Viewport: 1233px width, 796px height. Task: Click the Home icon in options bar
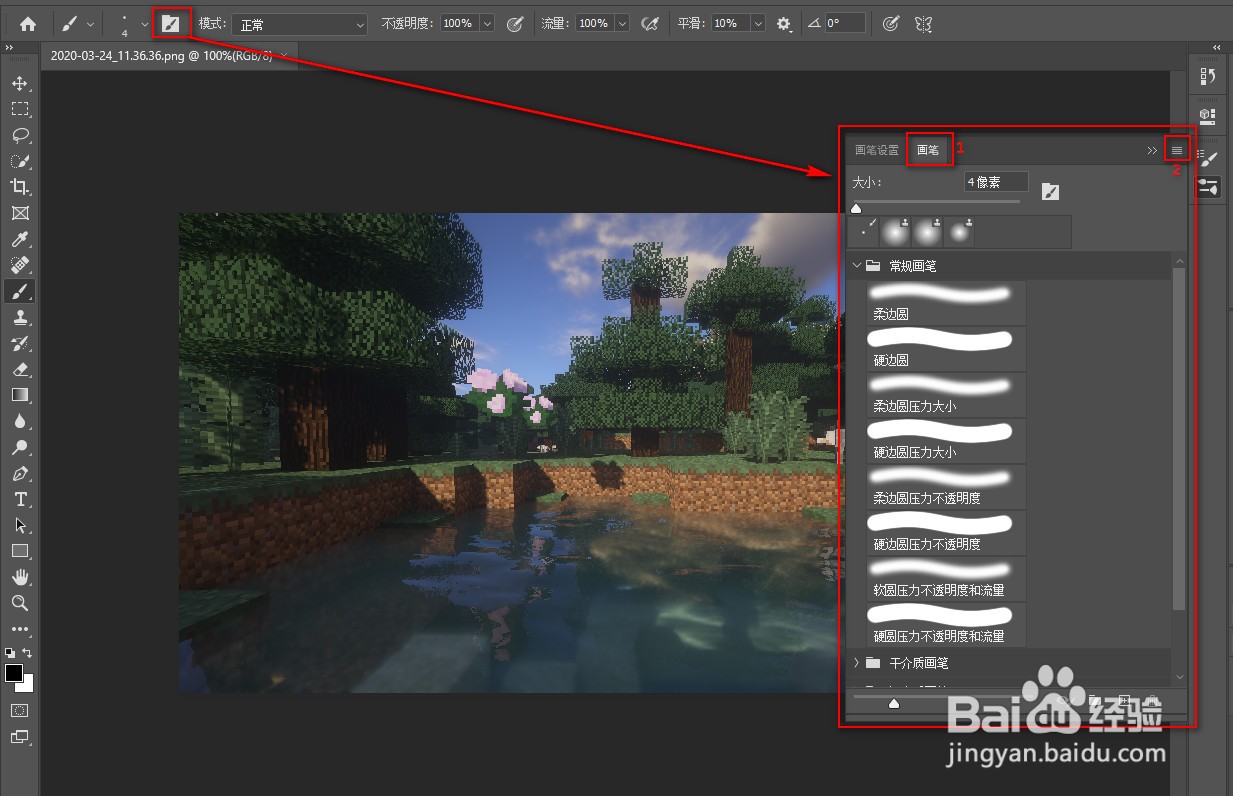pos(28,23)
